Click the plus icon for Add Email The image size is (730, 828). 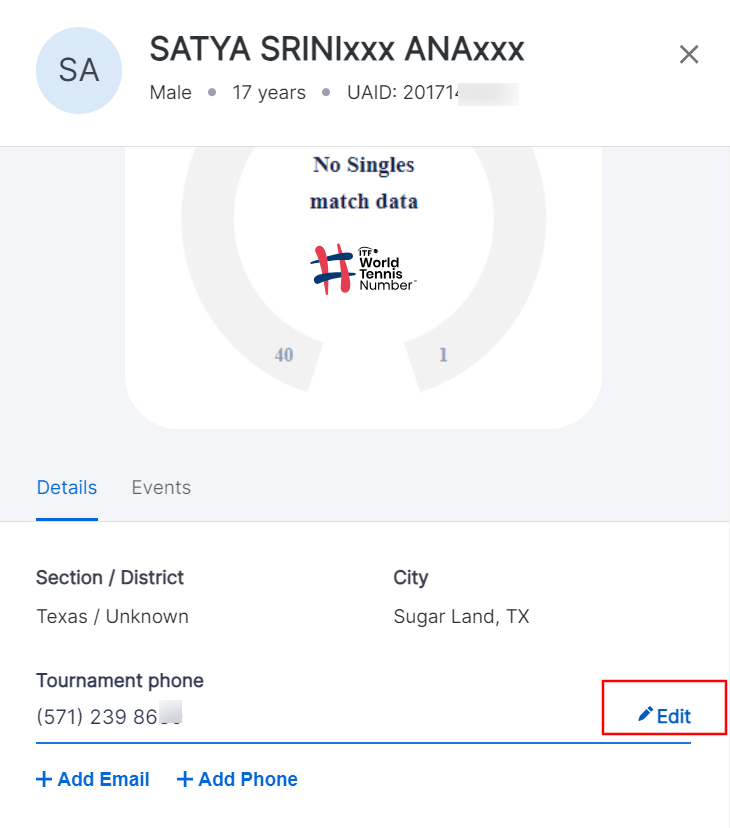44,779
